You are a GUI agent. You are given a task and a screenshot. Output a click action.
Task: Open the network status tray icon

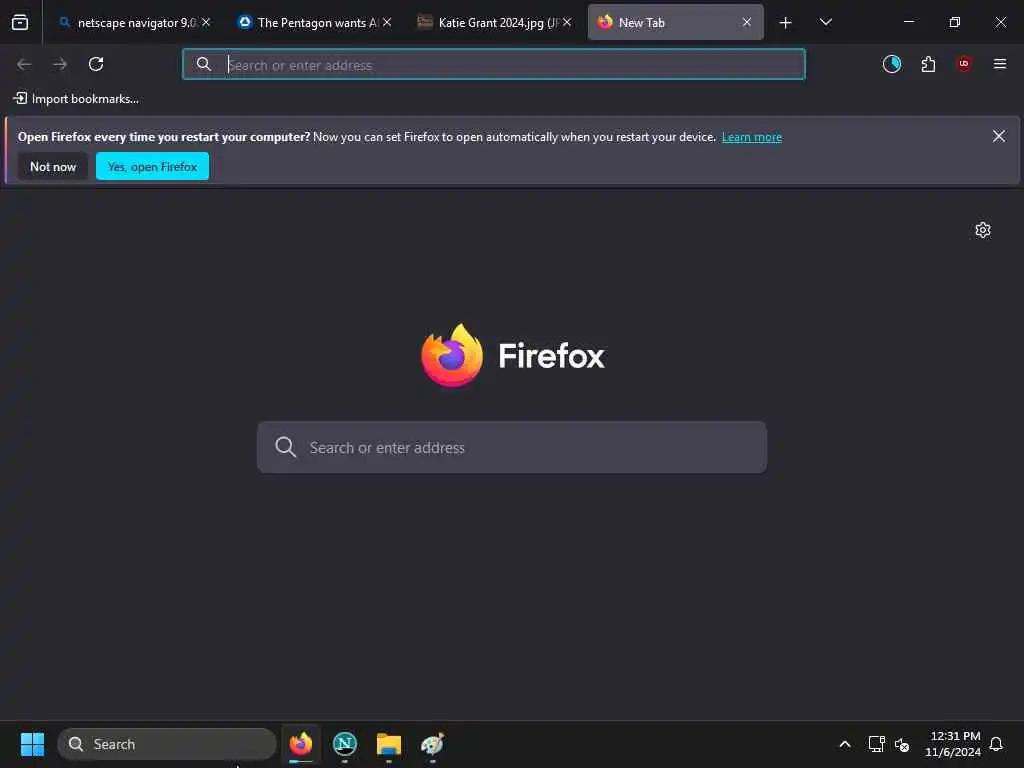876,744
